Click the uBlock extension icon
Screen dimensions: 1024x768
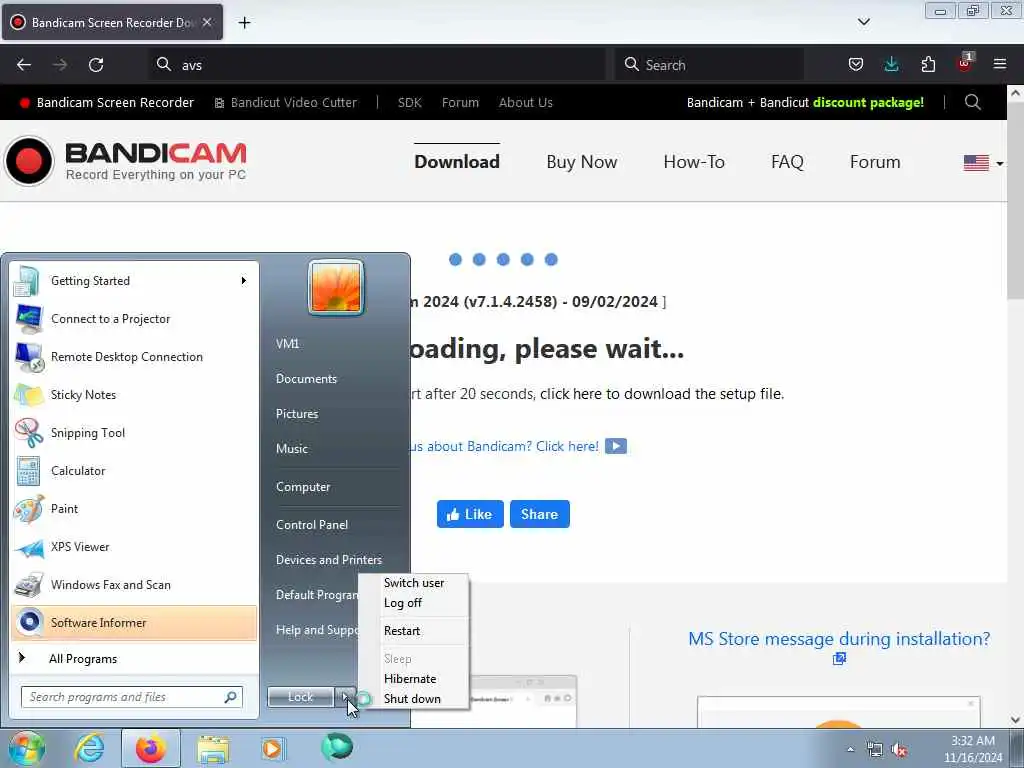click(965, 63)
